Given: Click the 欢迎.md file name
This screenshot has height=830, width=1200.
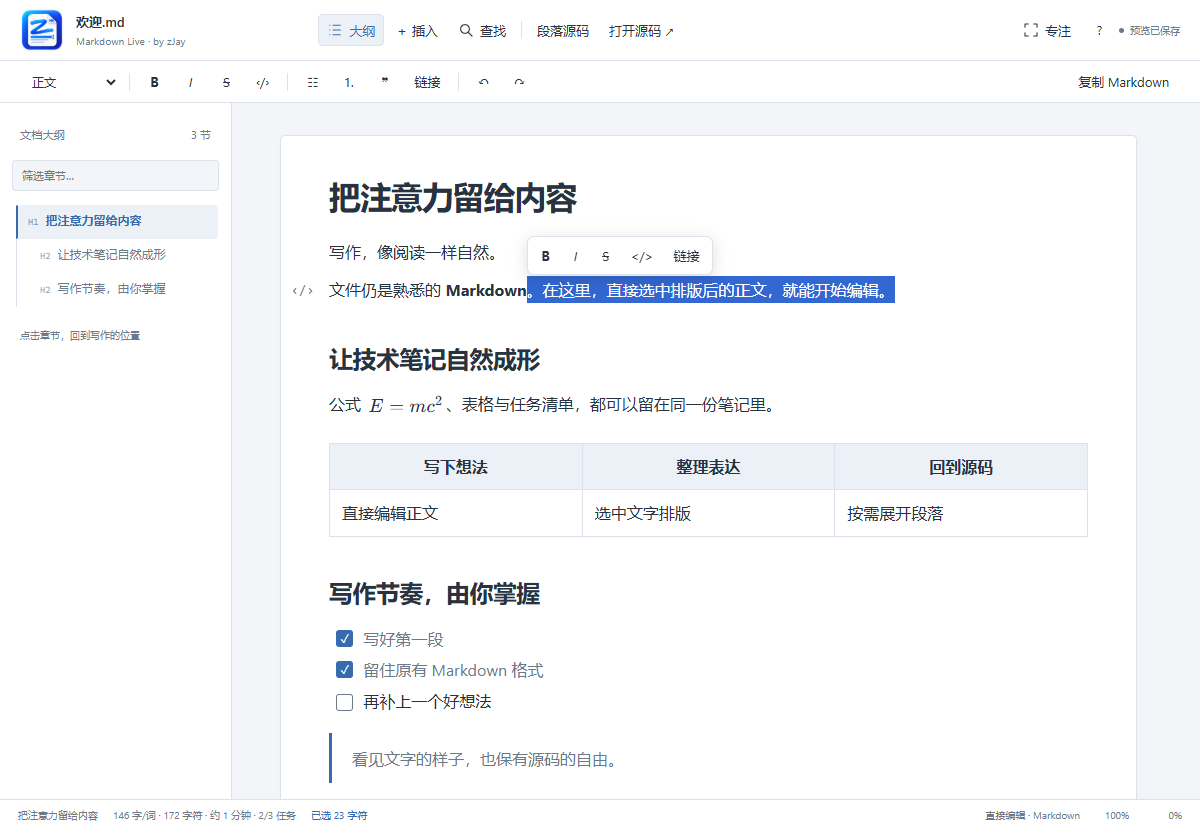Looking at the screenshot, I should coord(100,22).
